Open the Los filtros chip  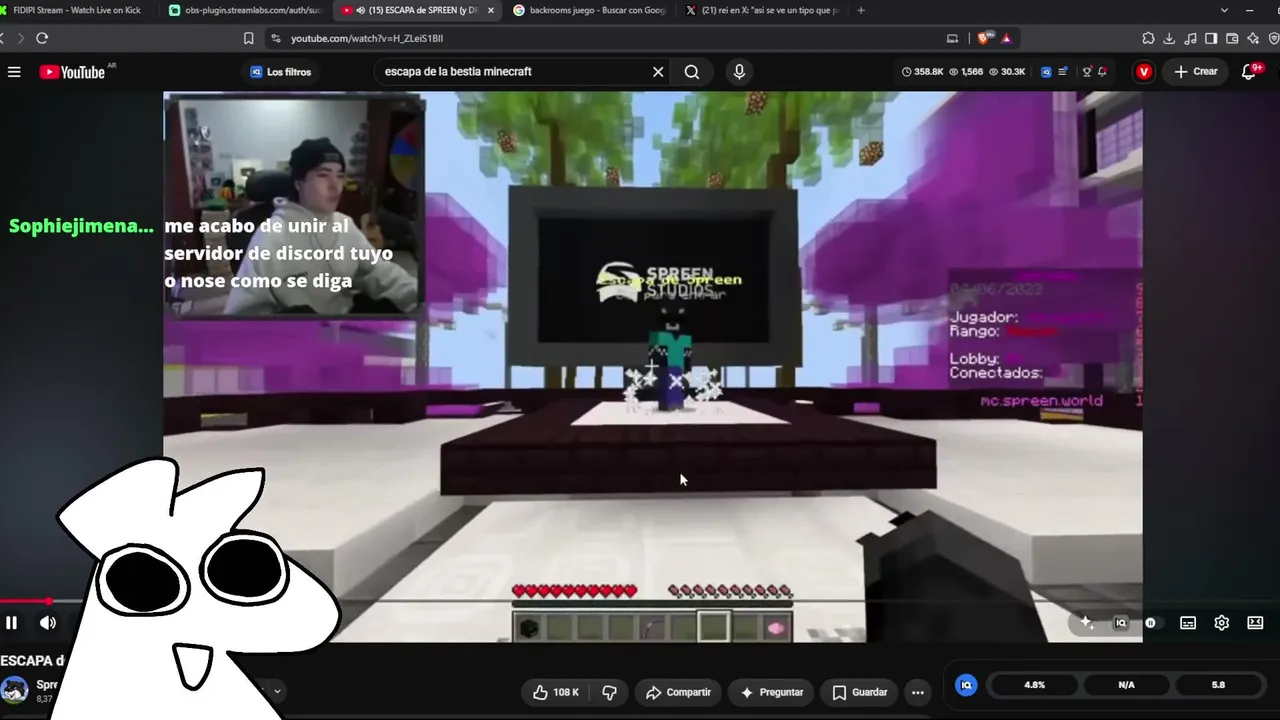tap(281, 72)
